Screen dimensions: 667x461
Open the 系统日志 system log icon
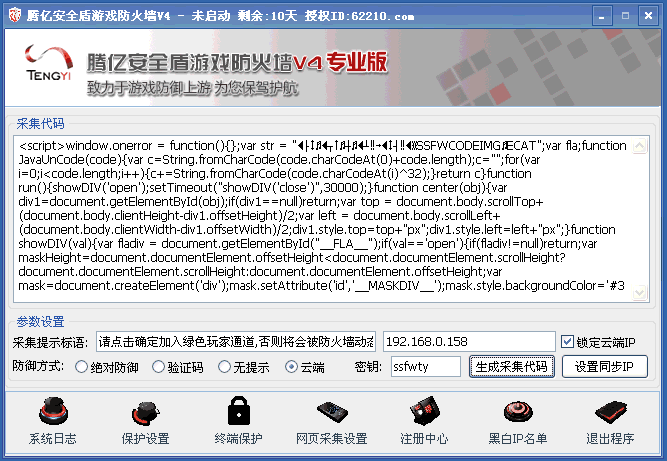[53, 411]
